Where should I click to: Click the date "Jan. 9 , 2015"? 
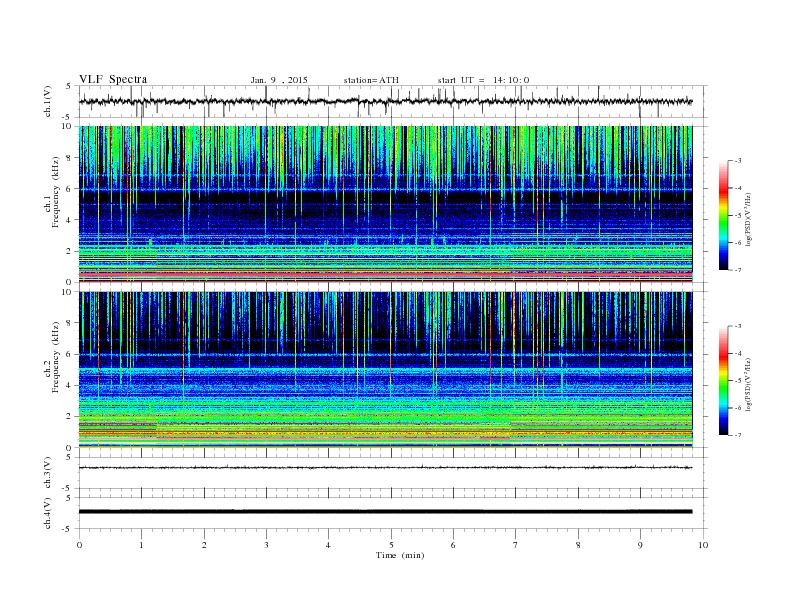pyautogui.click(x=279, y=80)
